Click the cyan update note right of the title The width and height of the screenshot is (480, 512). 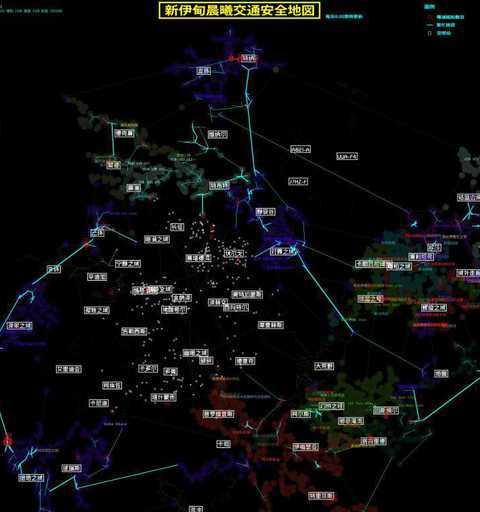[x=344, y=16]
